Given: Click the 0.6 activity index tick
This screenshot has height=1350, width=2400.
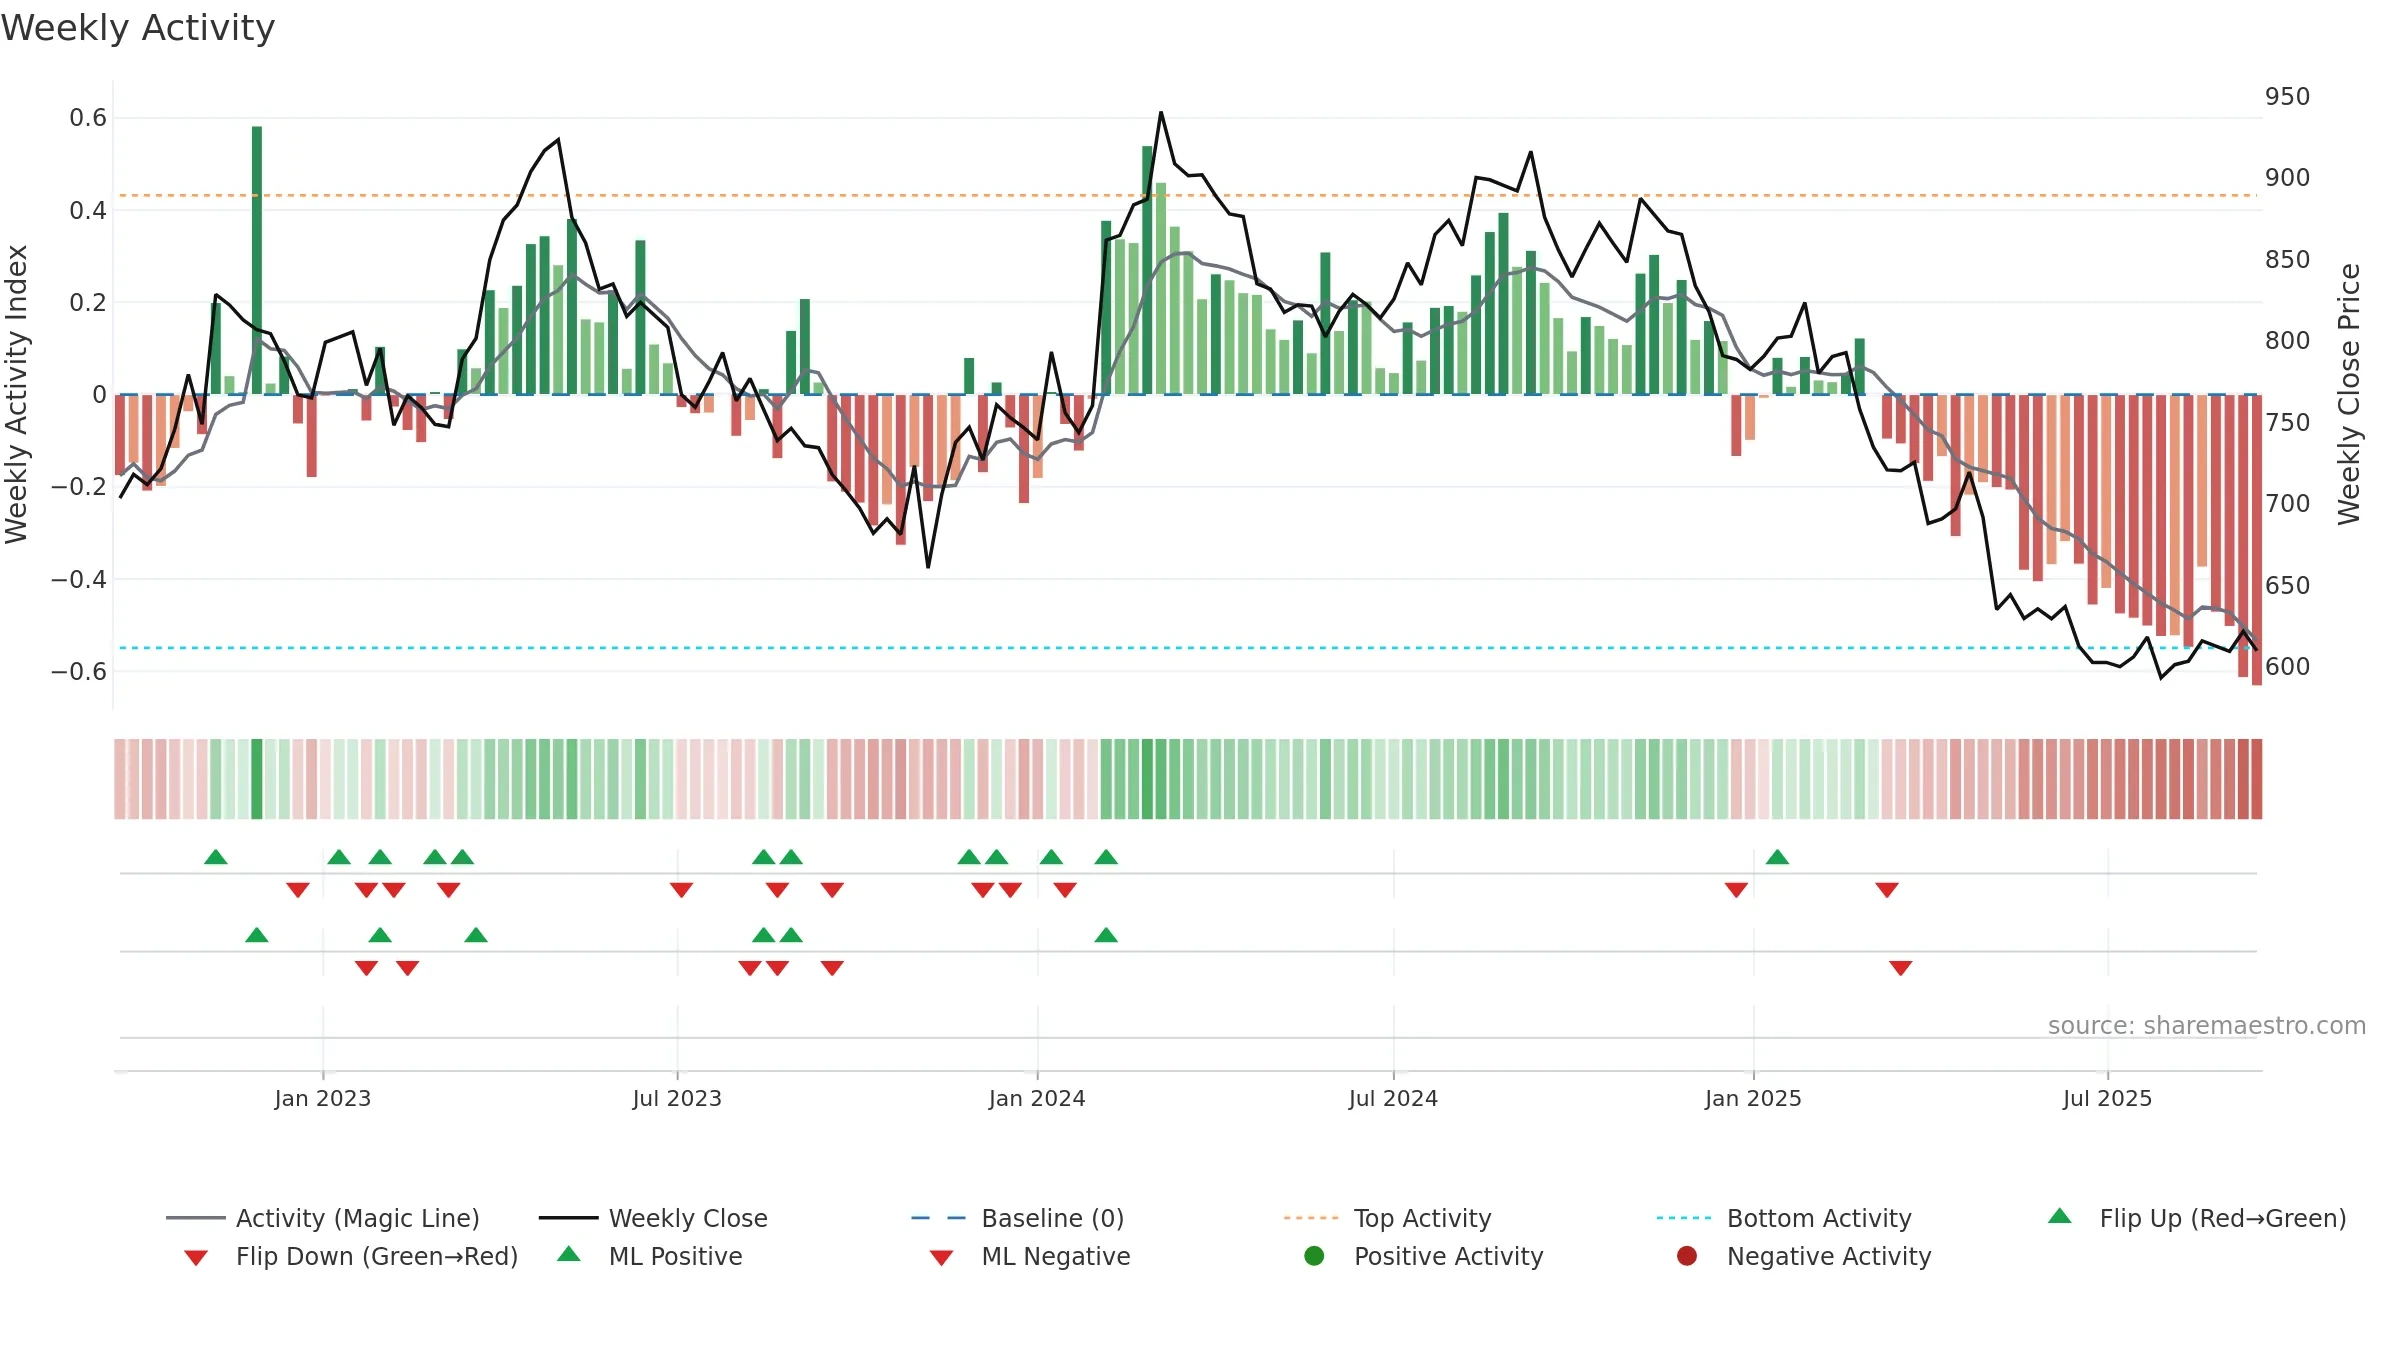Looking at the screenshot, I should pos(88,118).
